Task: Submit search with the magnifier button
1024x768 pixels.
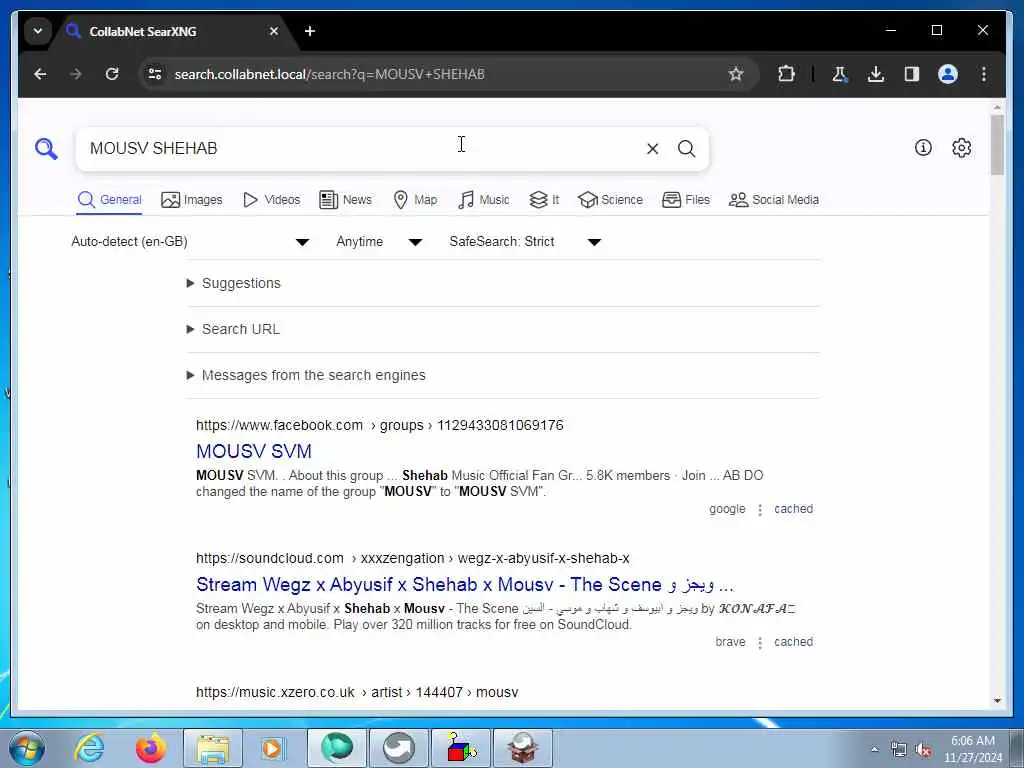Action: 686,149
